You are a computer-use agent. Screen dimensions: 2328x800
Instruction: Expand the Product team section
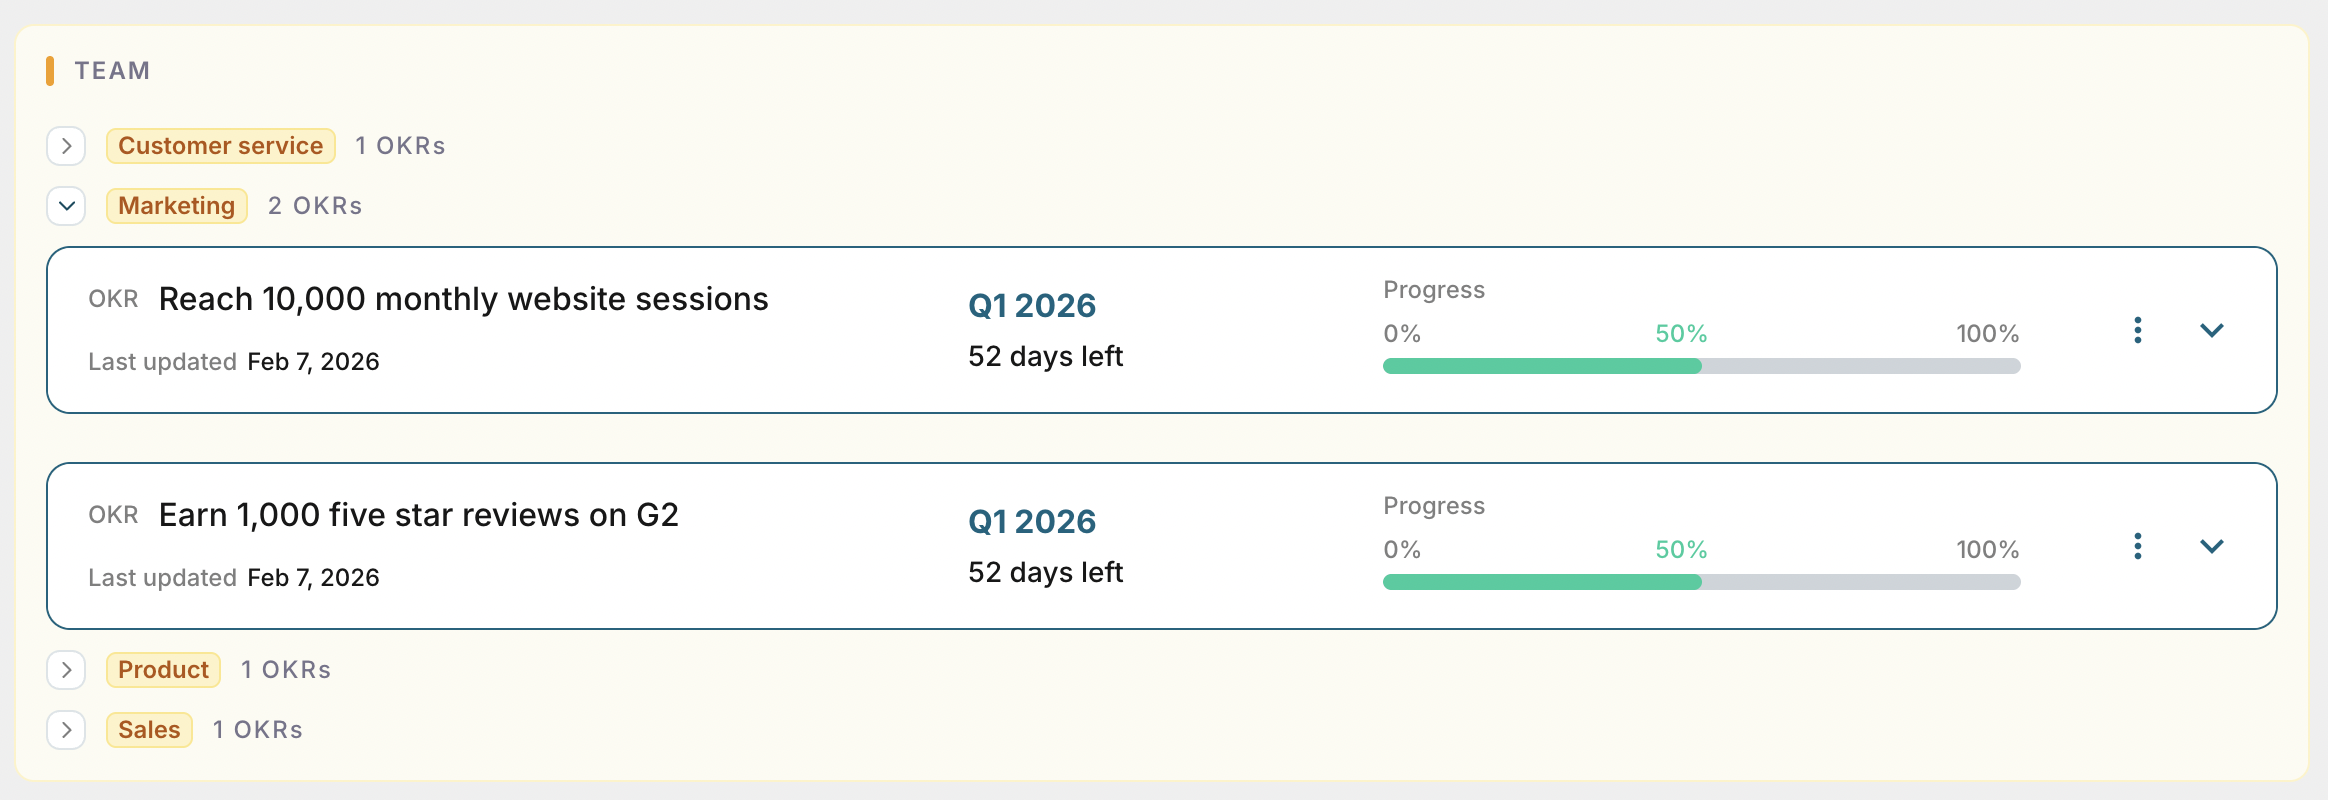(x=65, y=670)
